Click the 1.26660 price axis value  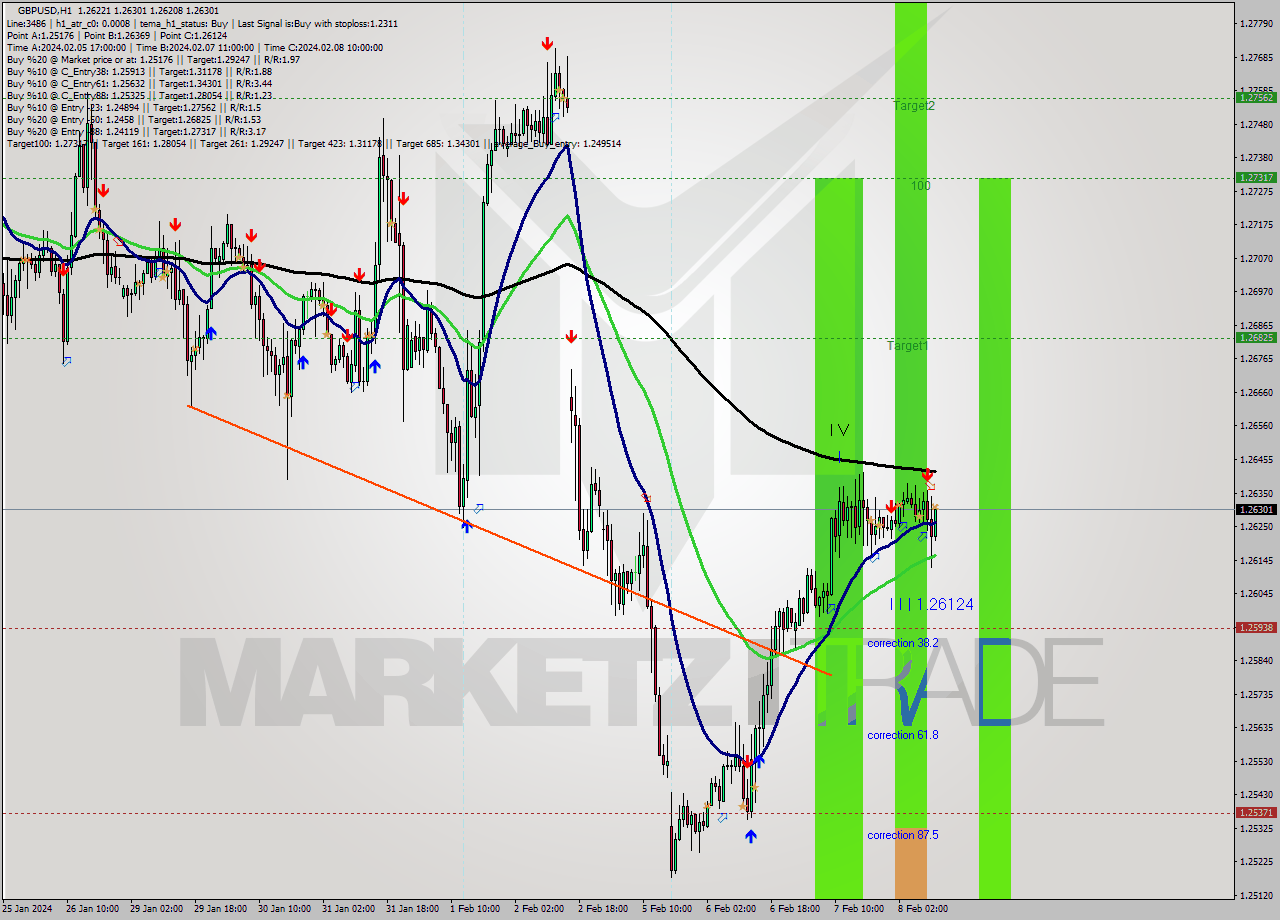pos(1256,392)
